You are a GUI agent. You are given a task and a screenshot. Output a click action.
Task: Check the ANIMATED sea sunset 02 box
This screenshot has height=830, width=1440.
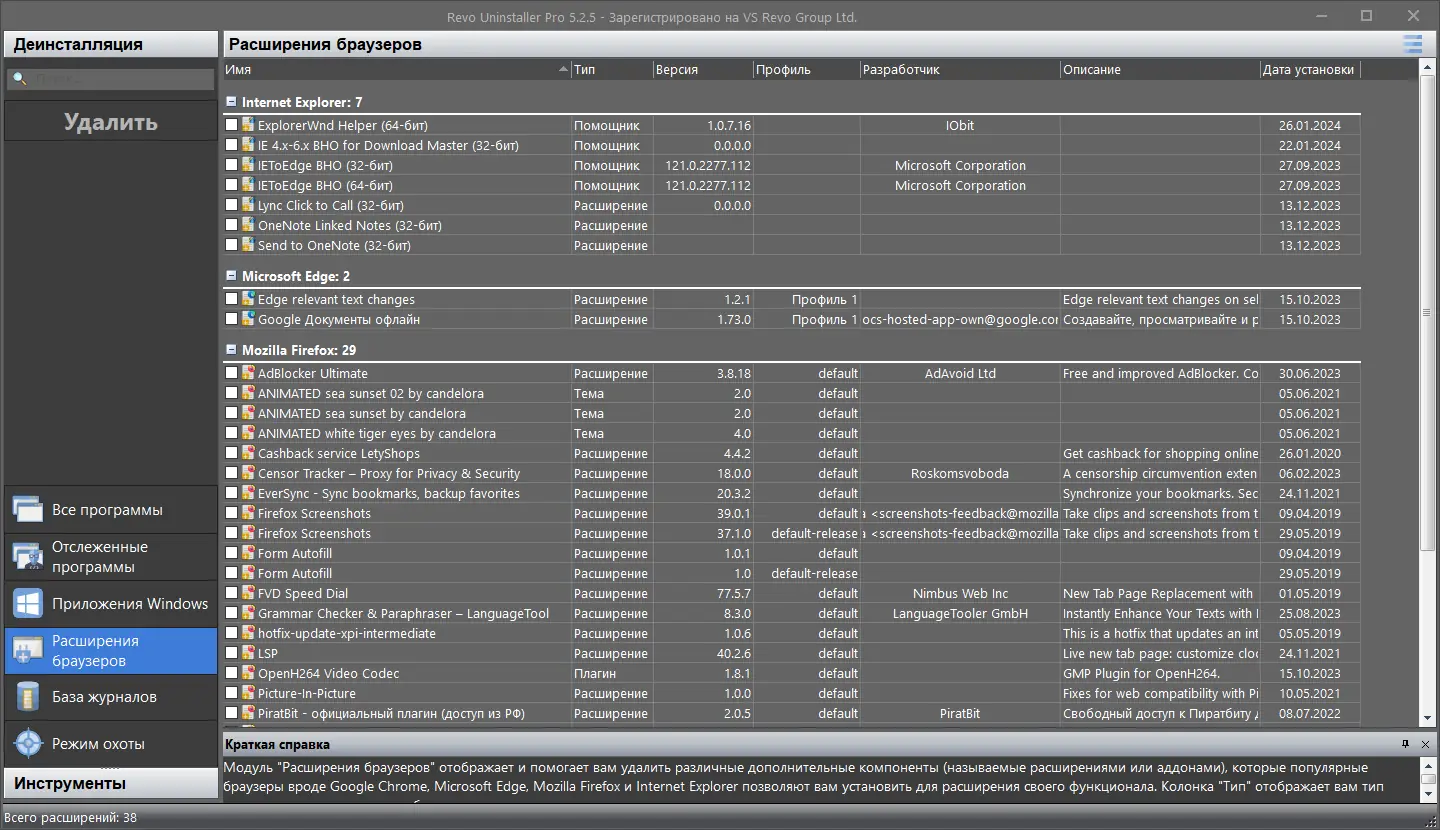coord(232,393)
